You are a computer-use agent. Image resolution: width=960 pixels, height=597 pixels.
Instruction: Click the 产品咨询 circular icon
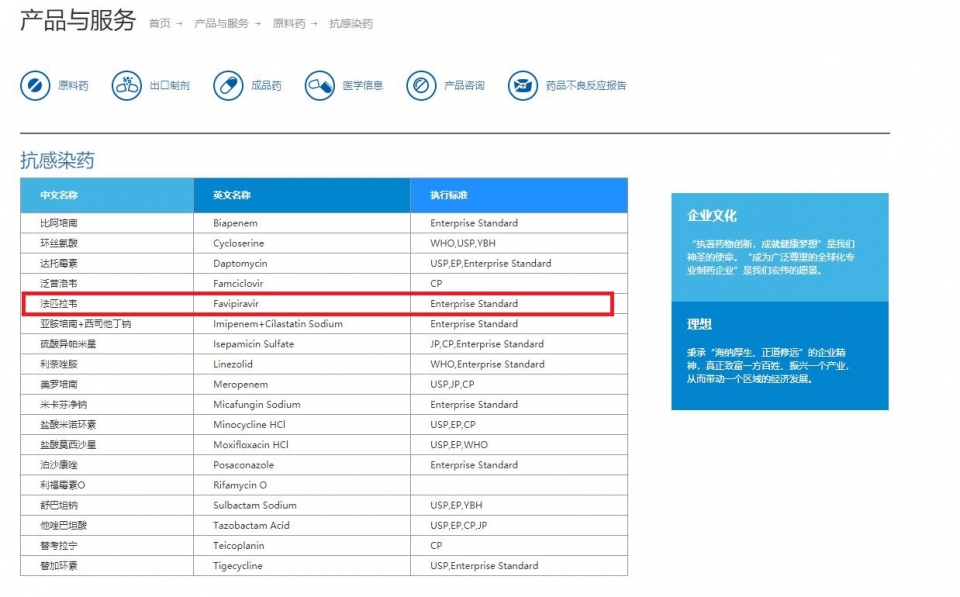[421, 85]
